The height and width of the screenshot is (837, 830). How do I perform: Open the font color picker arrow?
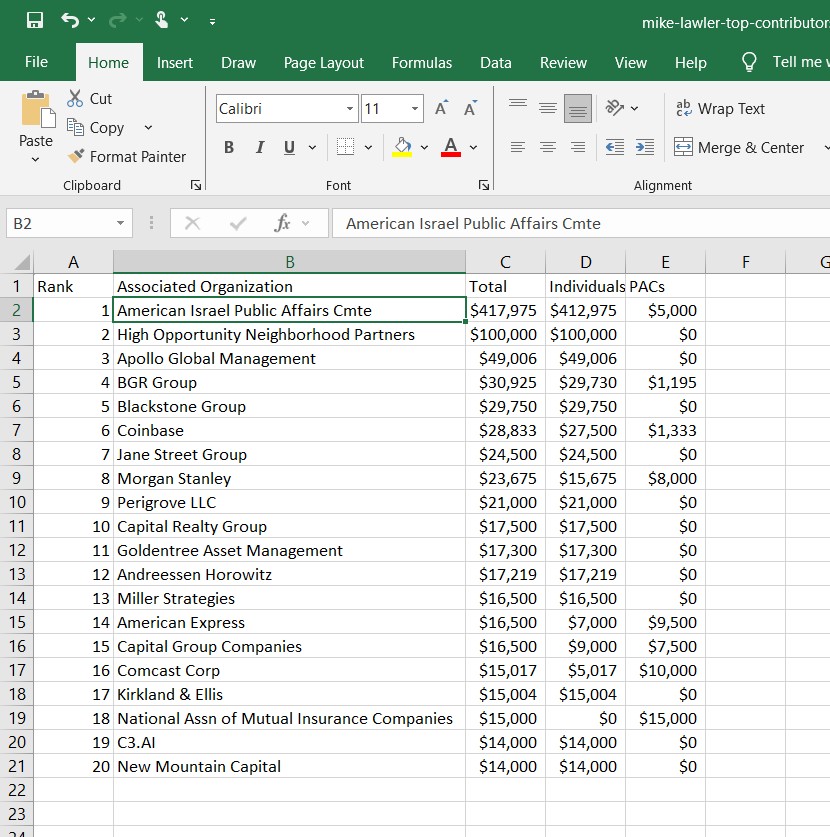click(x=473, y=147)
